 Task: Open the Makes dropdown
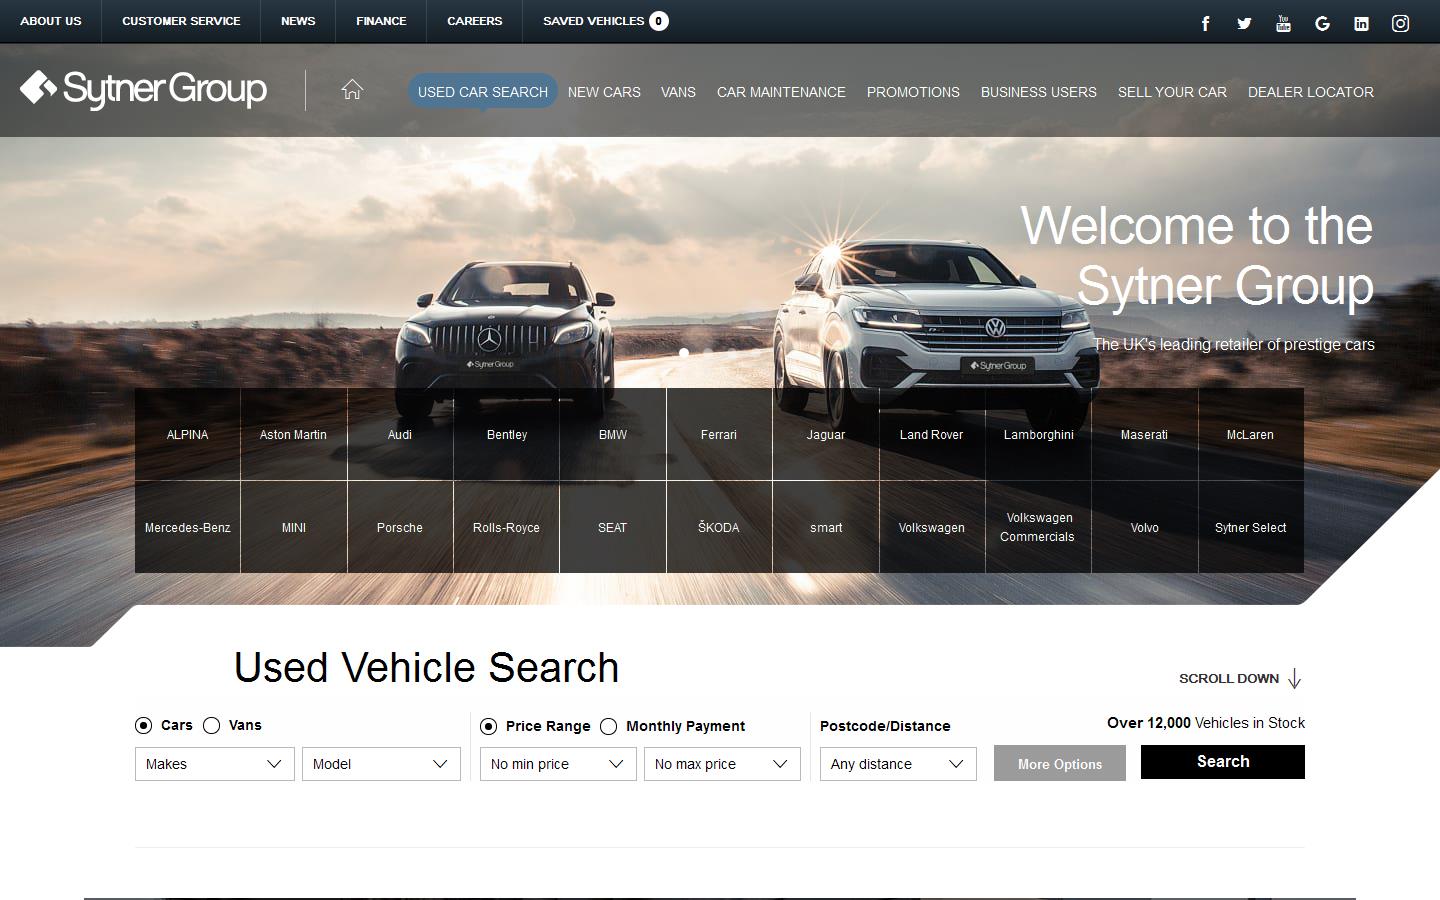click(x=213, y=764)
